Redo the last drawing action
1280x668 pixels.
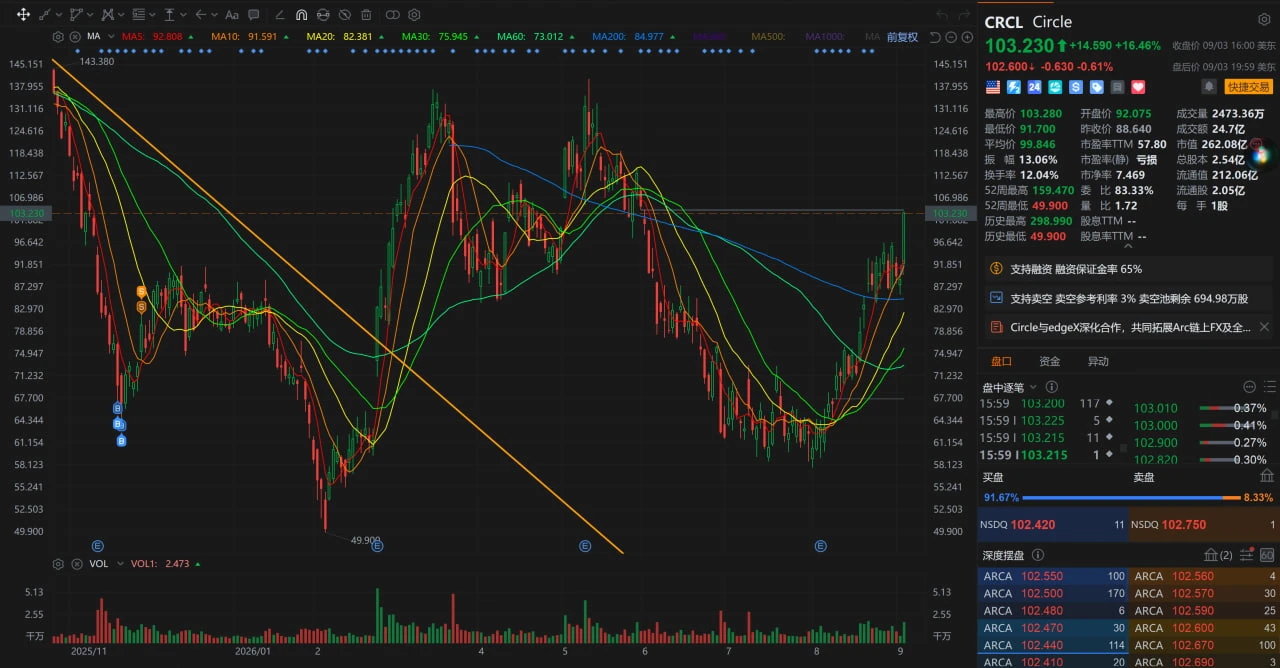pyautogui.click(x=964, y=15)
